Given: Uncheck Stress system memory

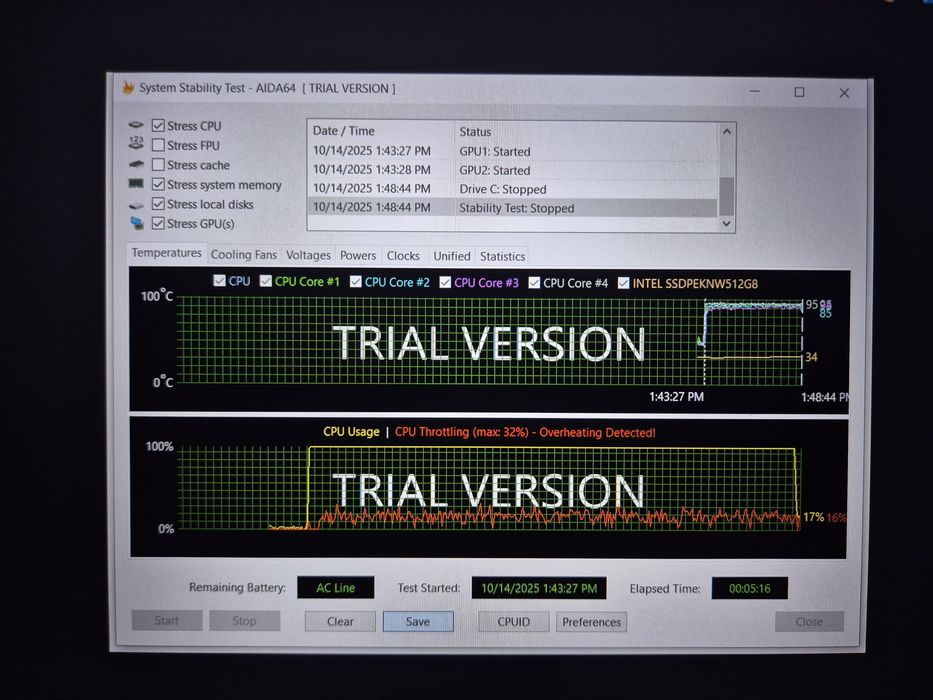Looking at the screenshot, I should click(x=158, y=184).
